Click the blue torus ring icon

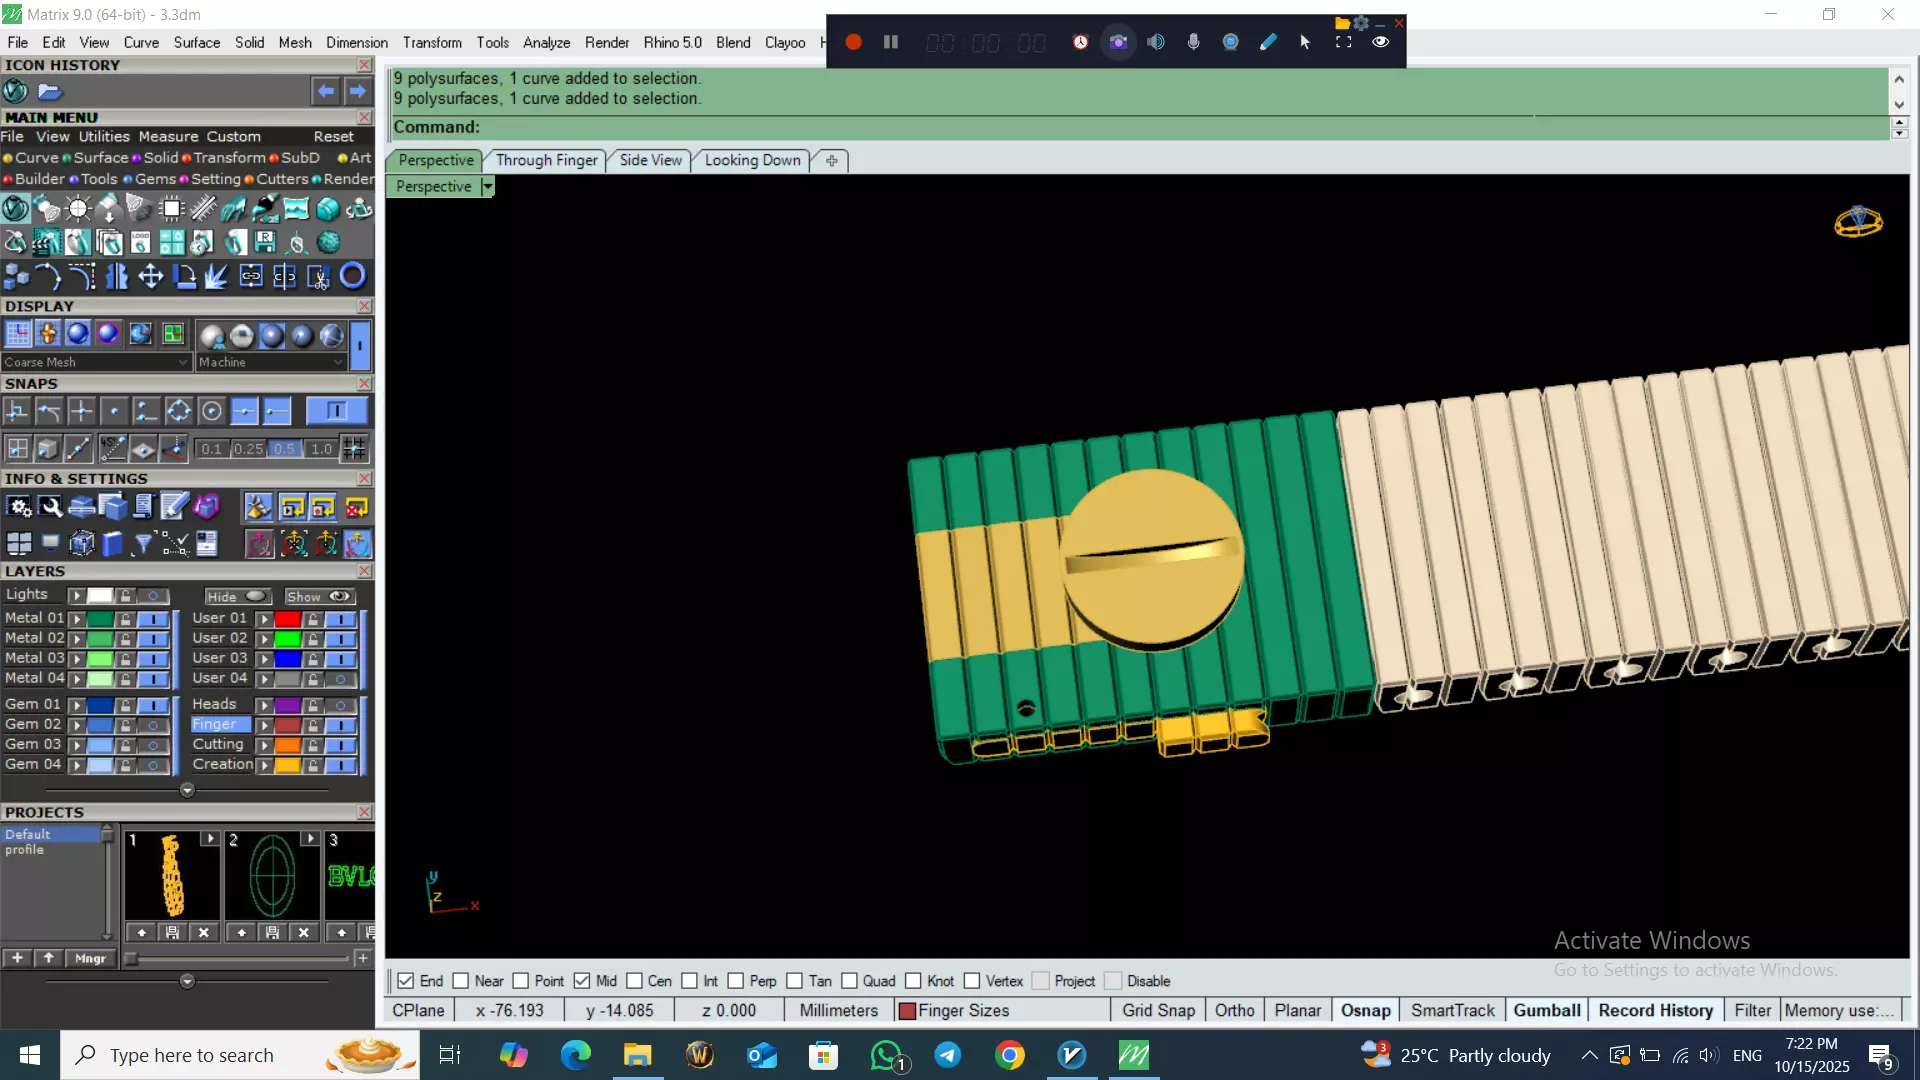pos(352,276)
